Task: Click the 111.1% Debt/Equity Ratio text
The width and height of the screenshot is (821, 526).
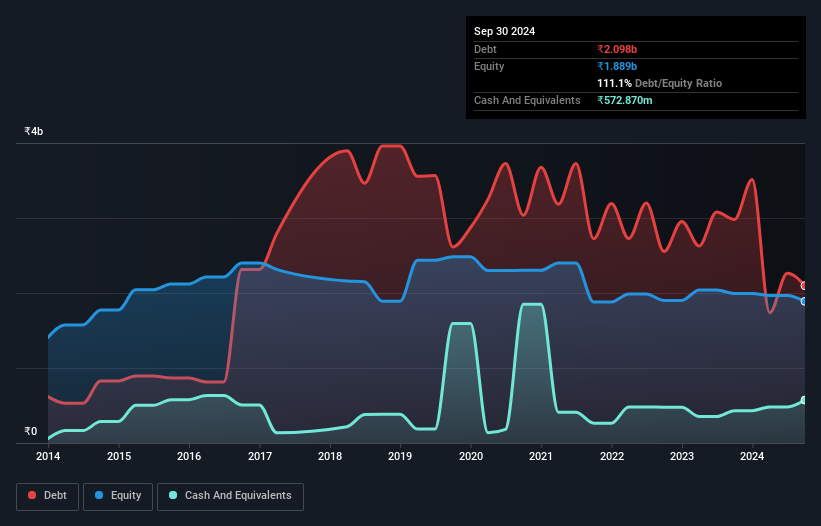Action: click(659, 83)
